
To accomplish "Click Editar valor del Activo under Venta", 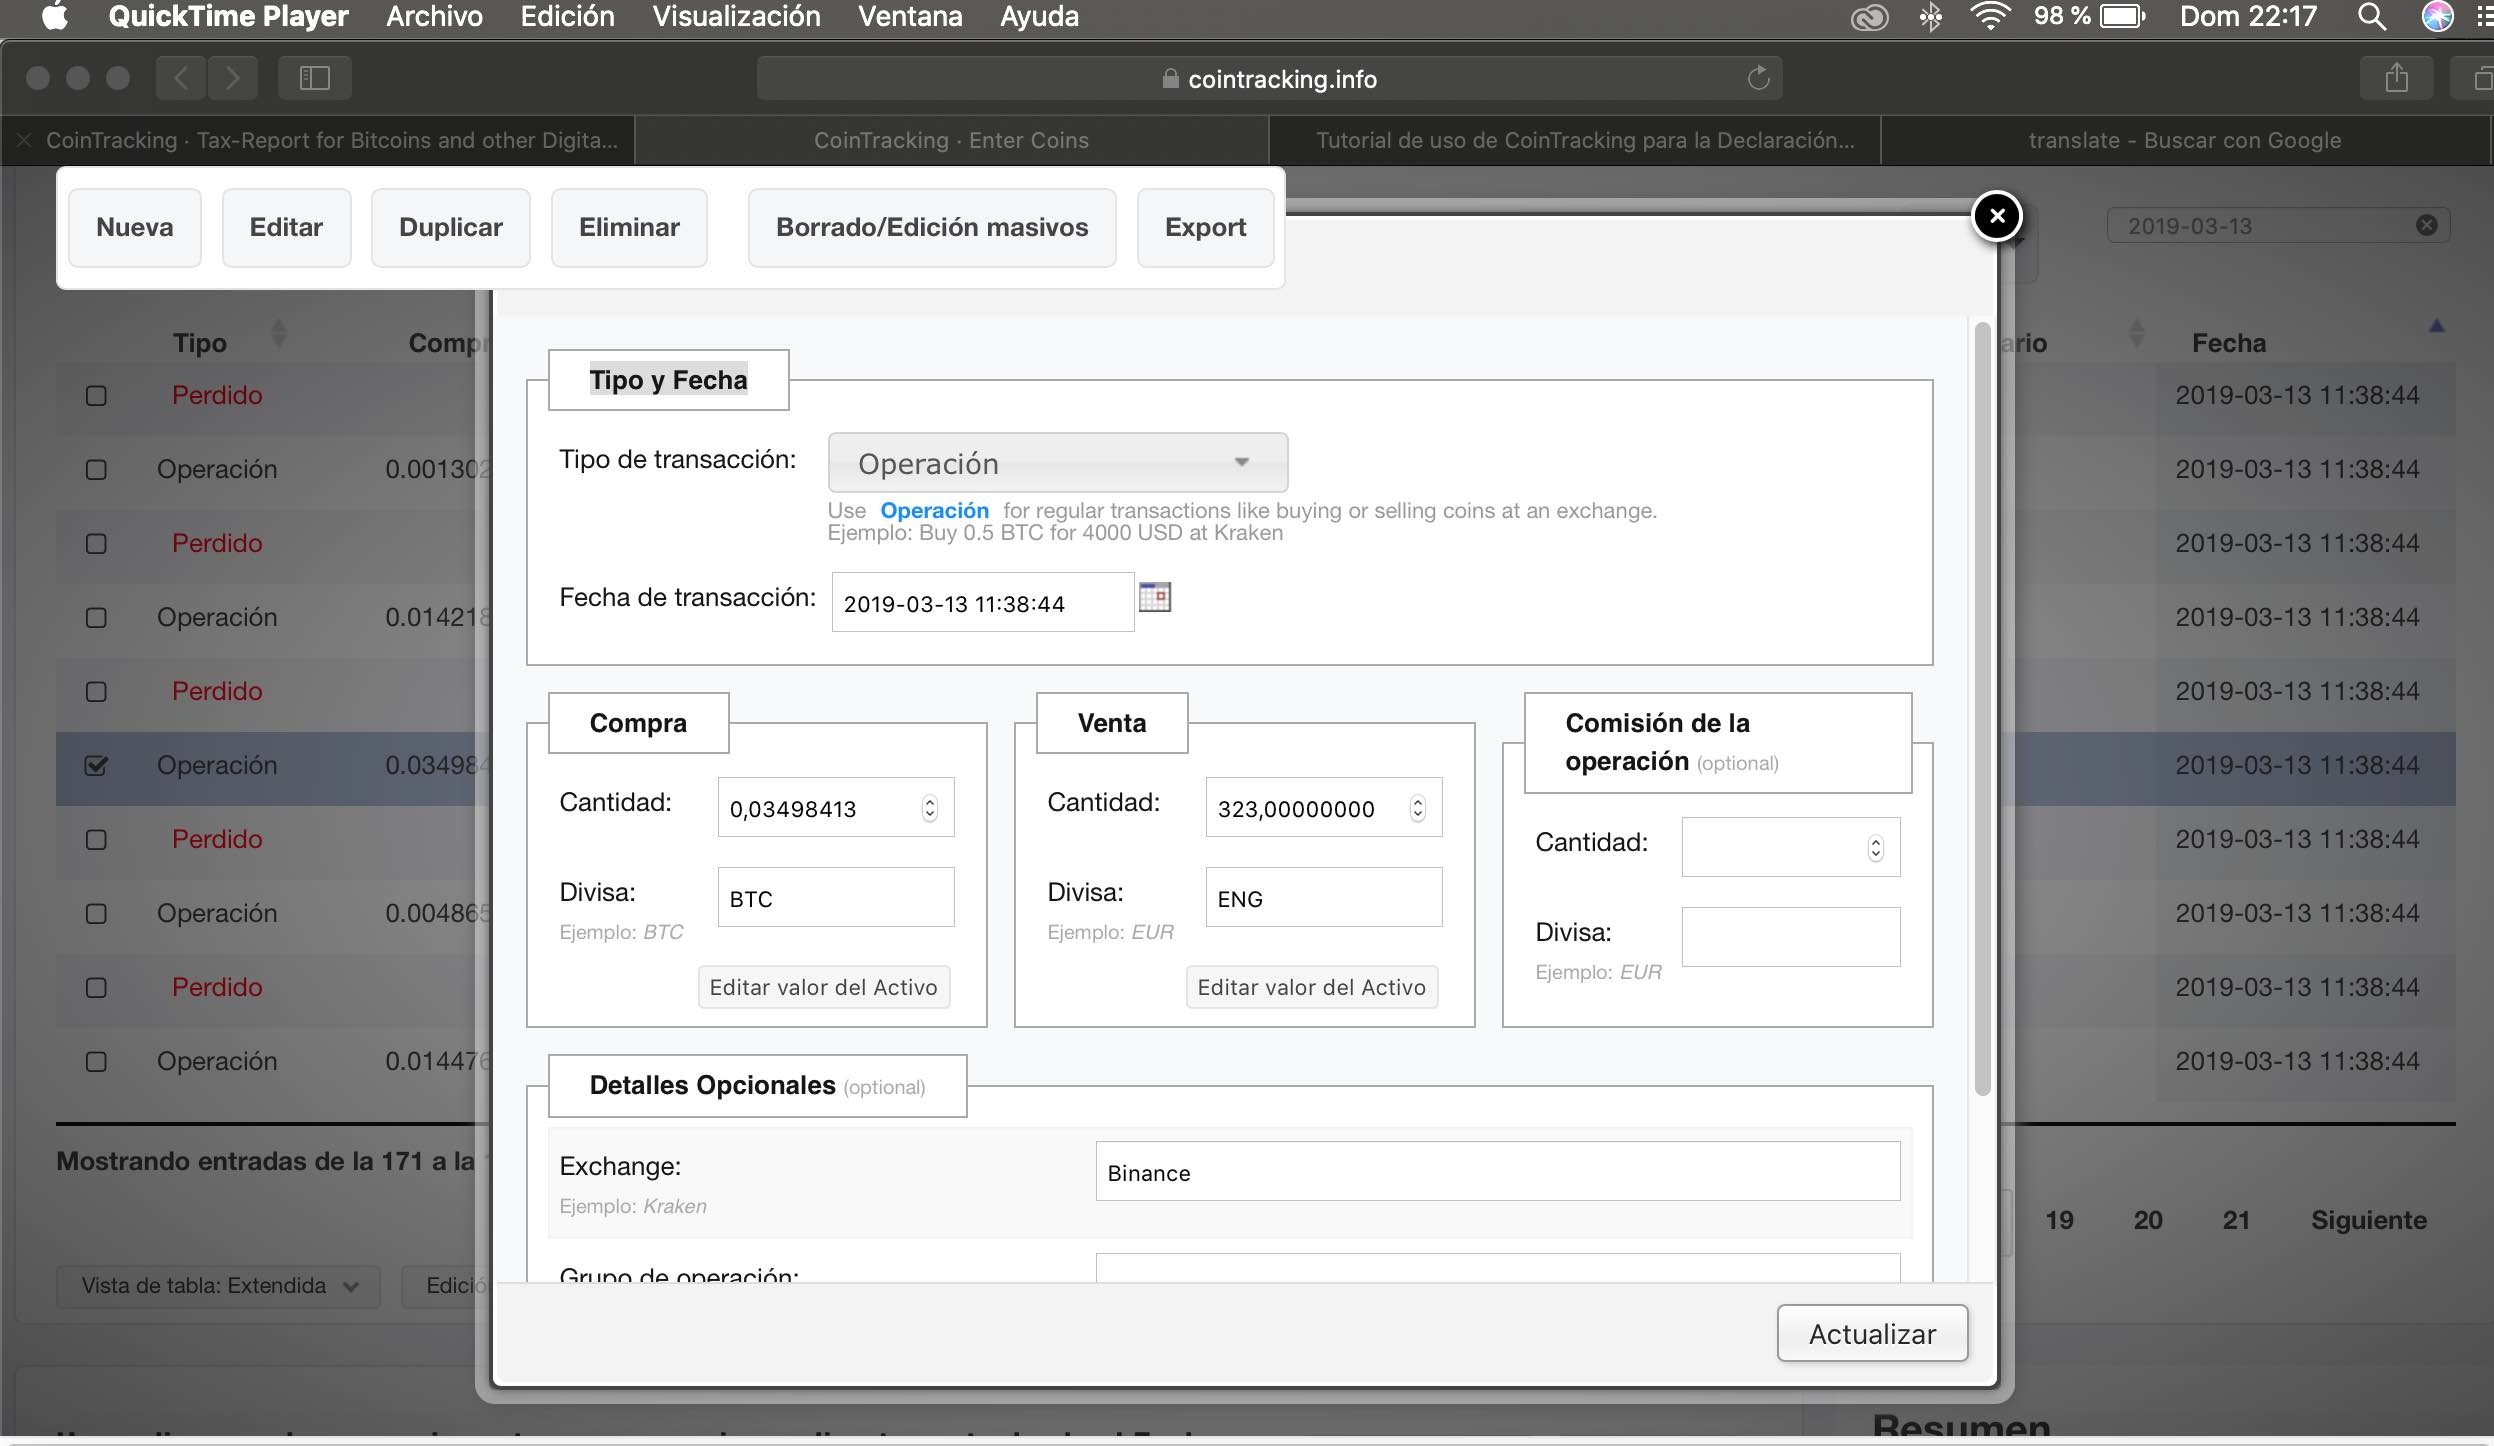I will [1311, 987].
